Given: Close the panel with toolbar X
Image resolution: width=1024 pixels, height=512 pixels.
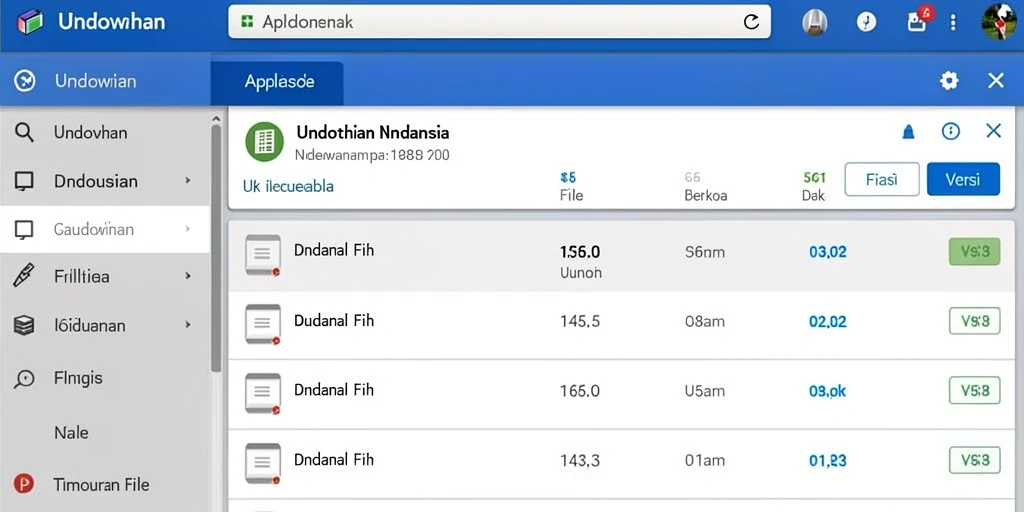Looking at the screenshot, I should (995, 81).
